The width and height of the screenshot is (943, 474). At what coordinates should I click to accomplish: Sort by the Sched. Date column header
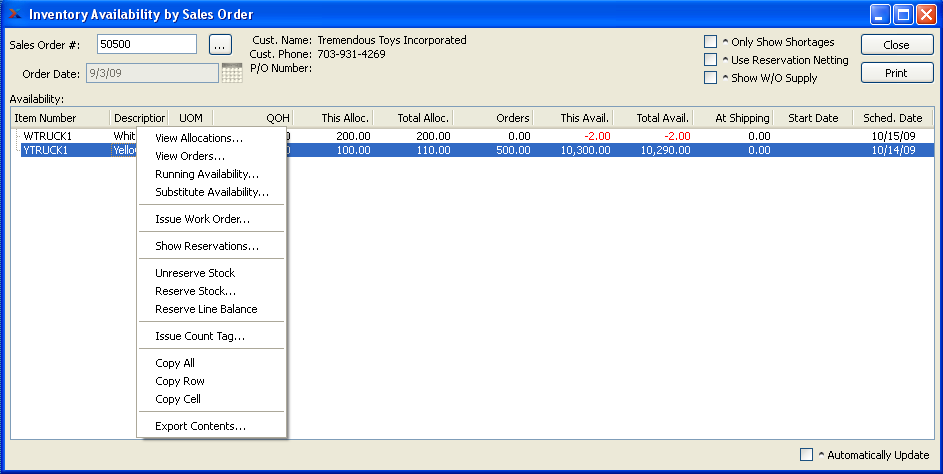[x=892, y=118]
